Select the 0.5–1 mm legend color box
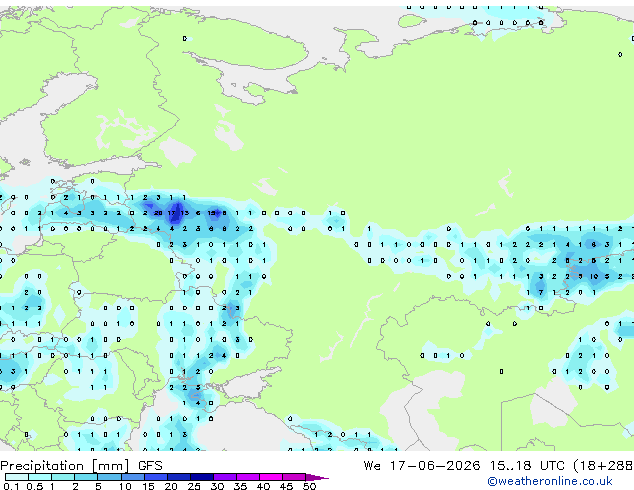 click(x=40, y=477)
